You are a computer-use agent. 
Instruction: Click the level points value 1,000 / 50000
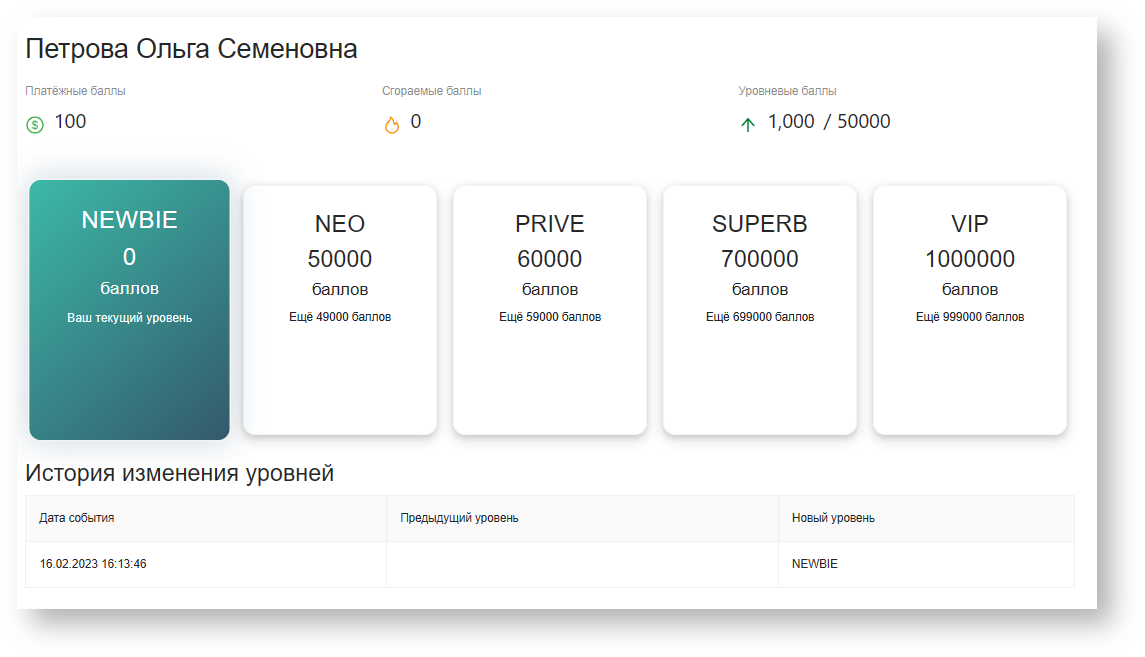click(x=829, y=122)
